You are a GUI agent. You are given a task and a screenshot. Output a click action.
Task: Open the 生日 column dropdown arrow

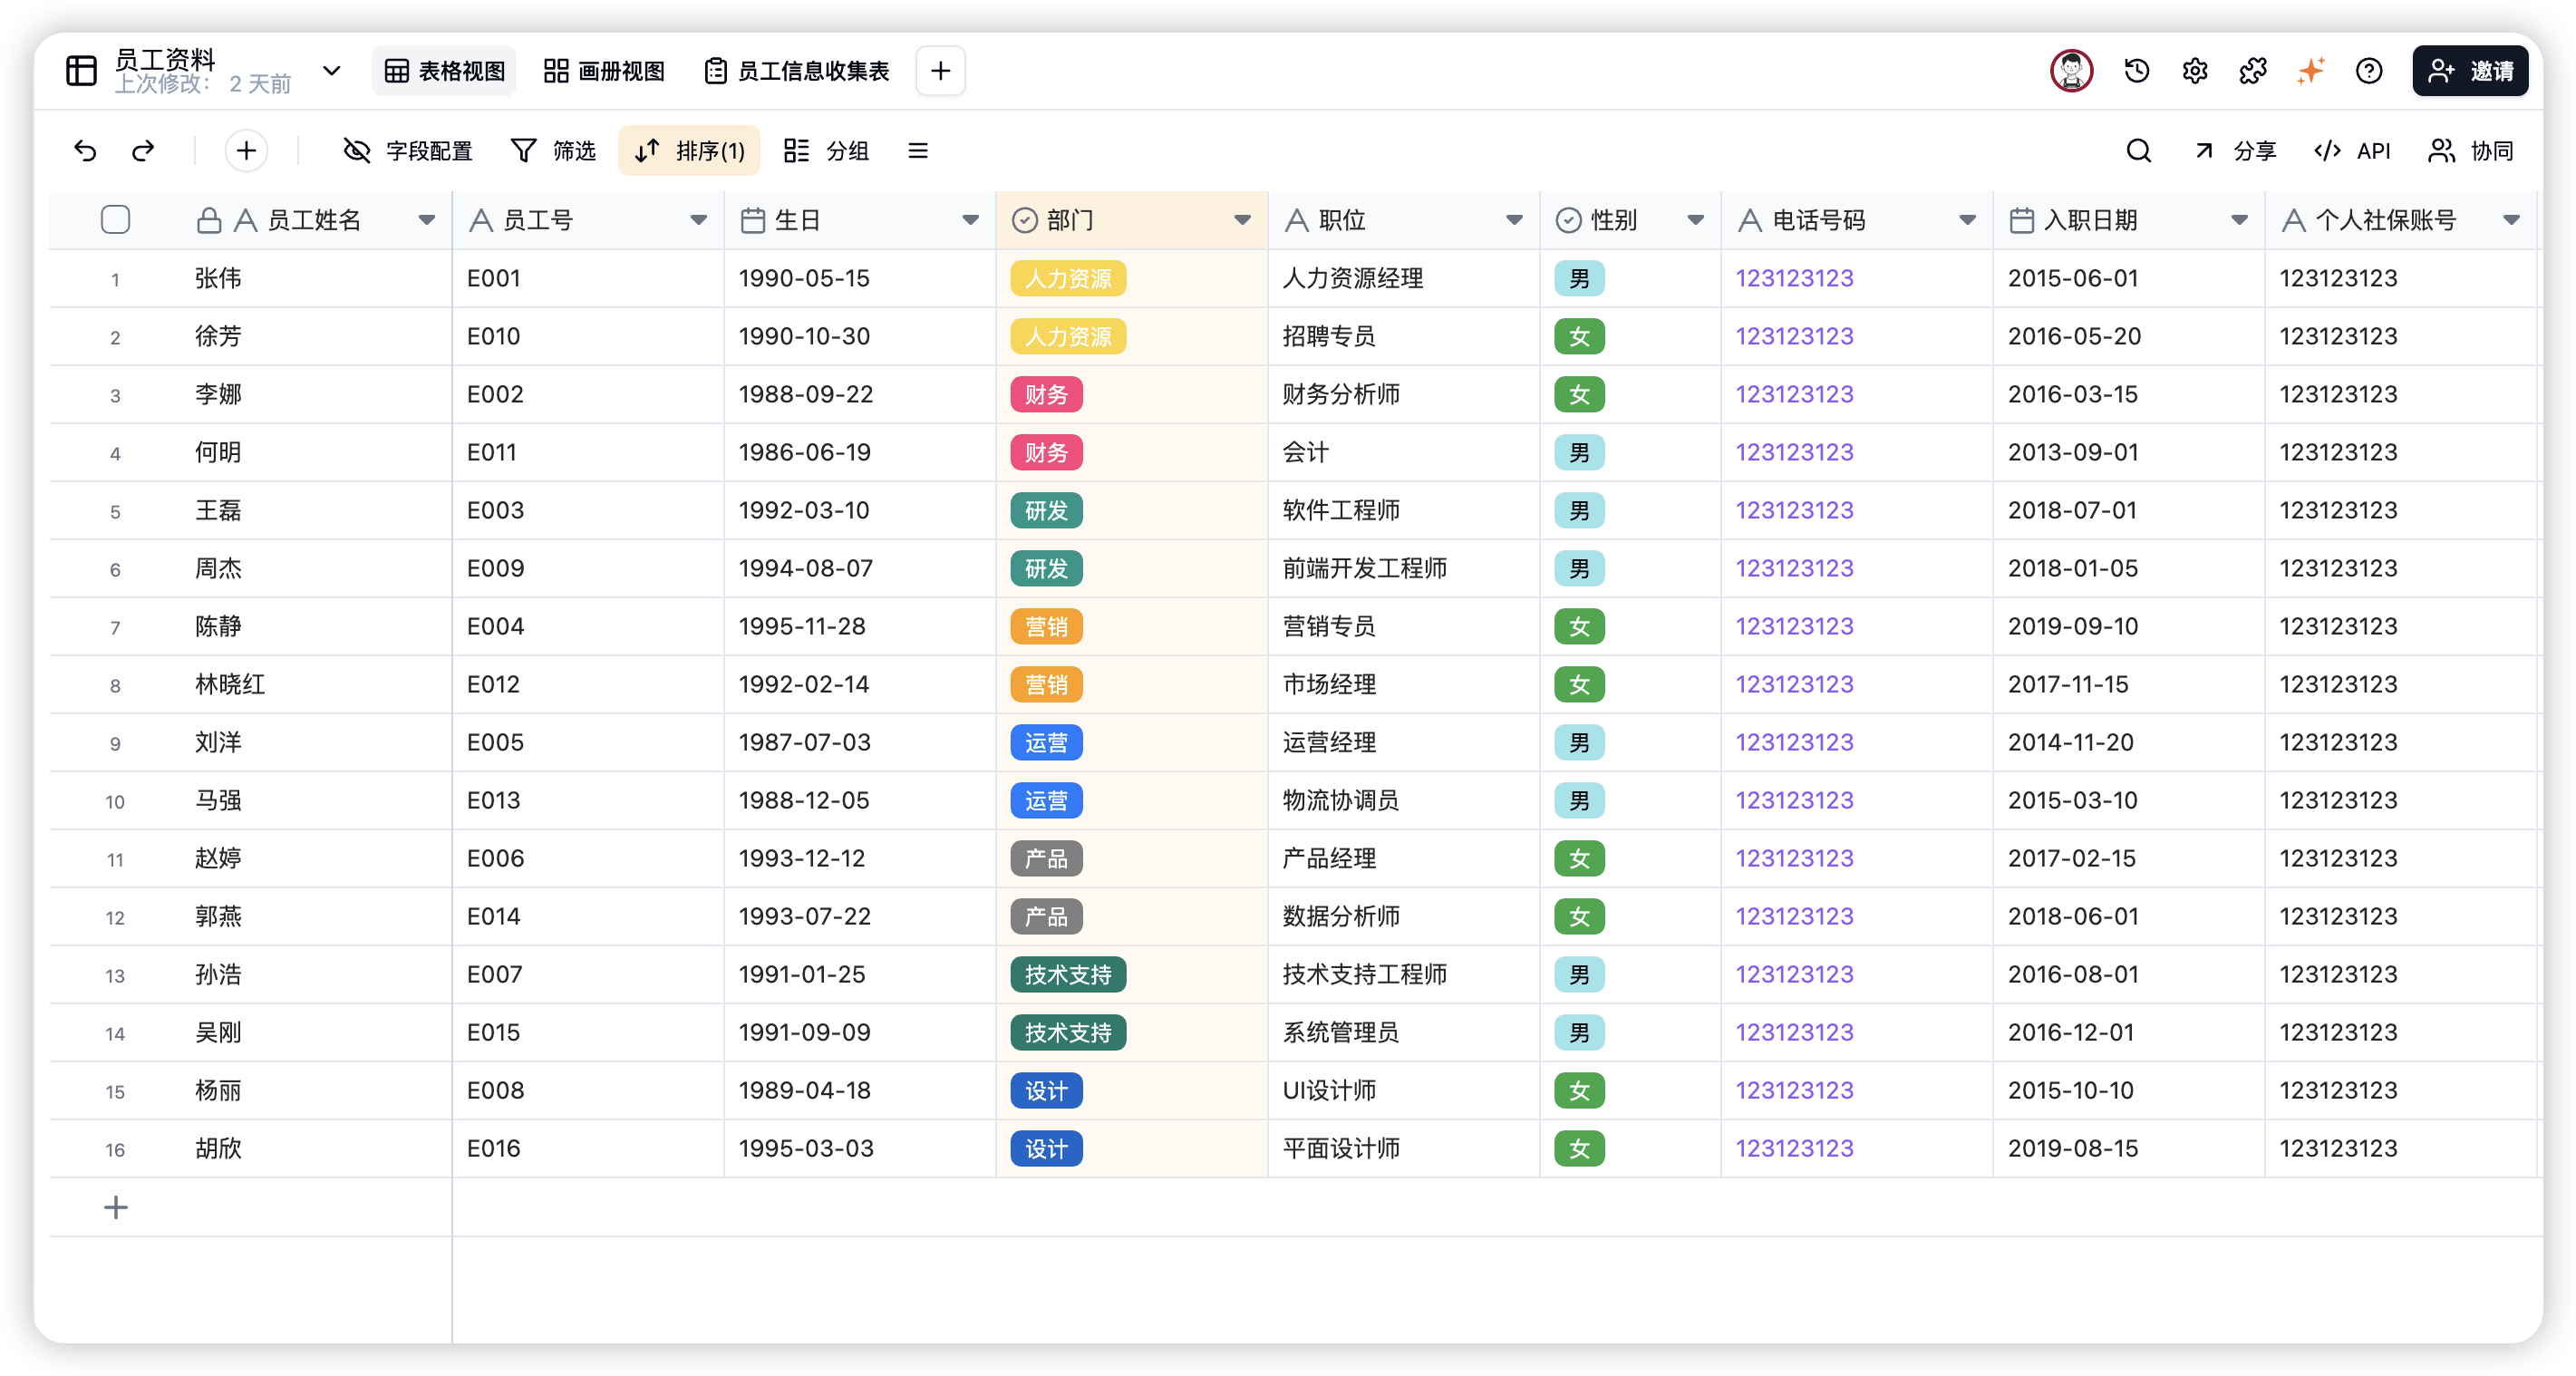click(970, 220)
